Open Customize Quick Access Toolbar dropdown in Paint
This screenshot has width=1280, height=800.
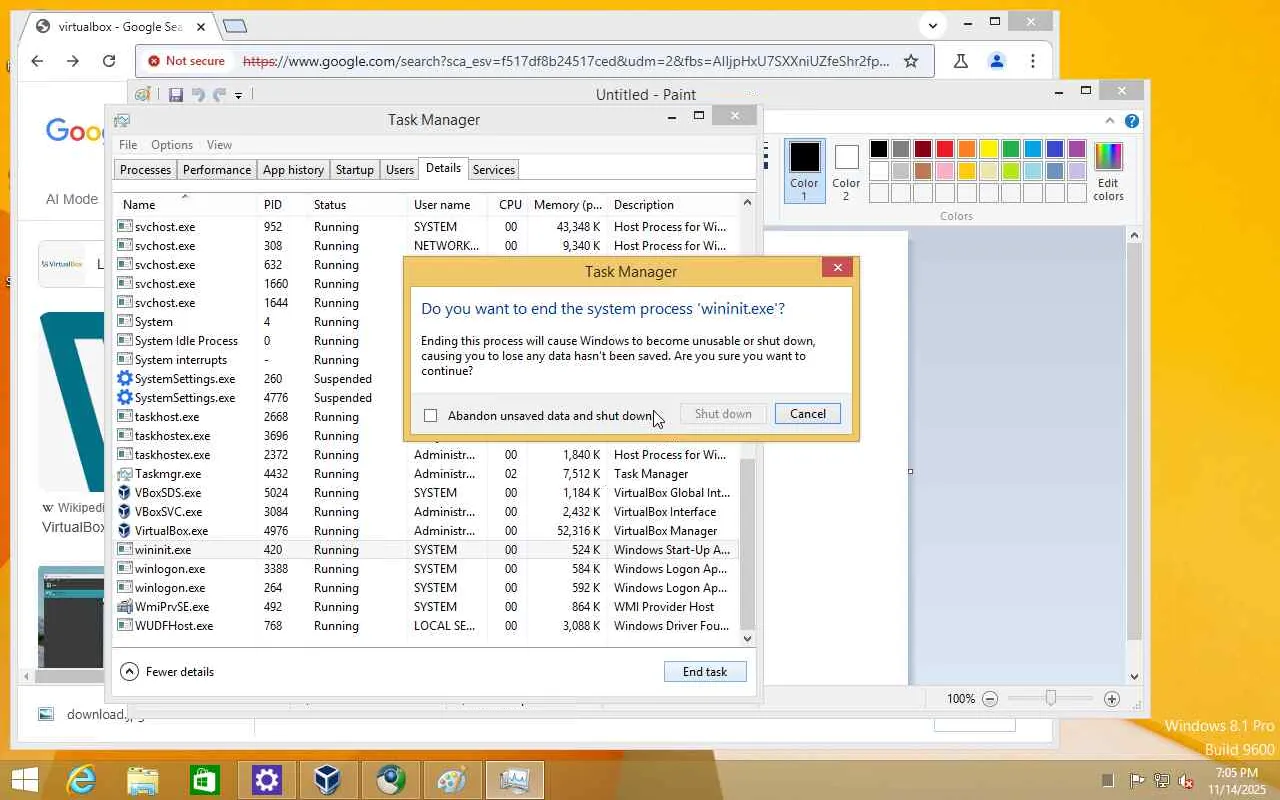click(x=238, y=96)
